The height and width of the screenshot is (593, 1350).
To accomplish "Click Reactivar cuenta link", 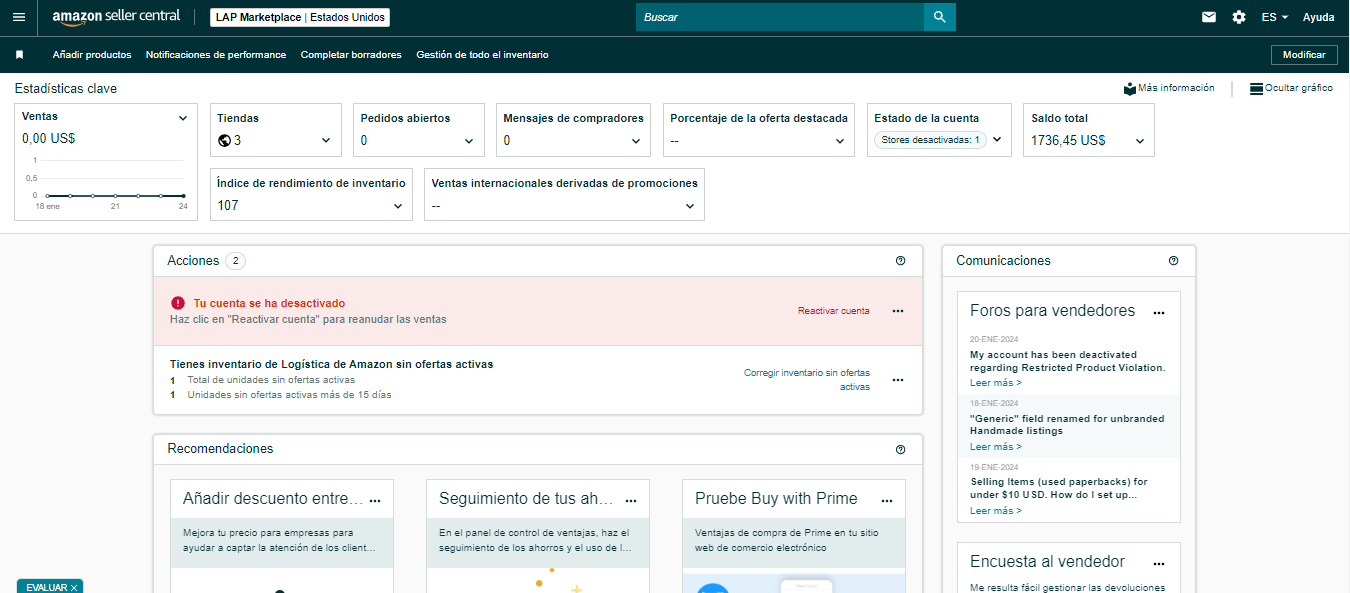I will 834,311.
